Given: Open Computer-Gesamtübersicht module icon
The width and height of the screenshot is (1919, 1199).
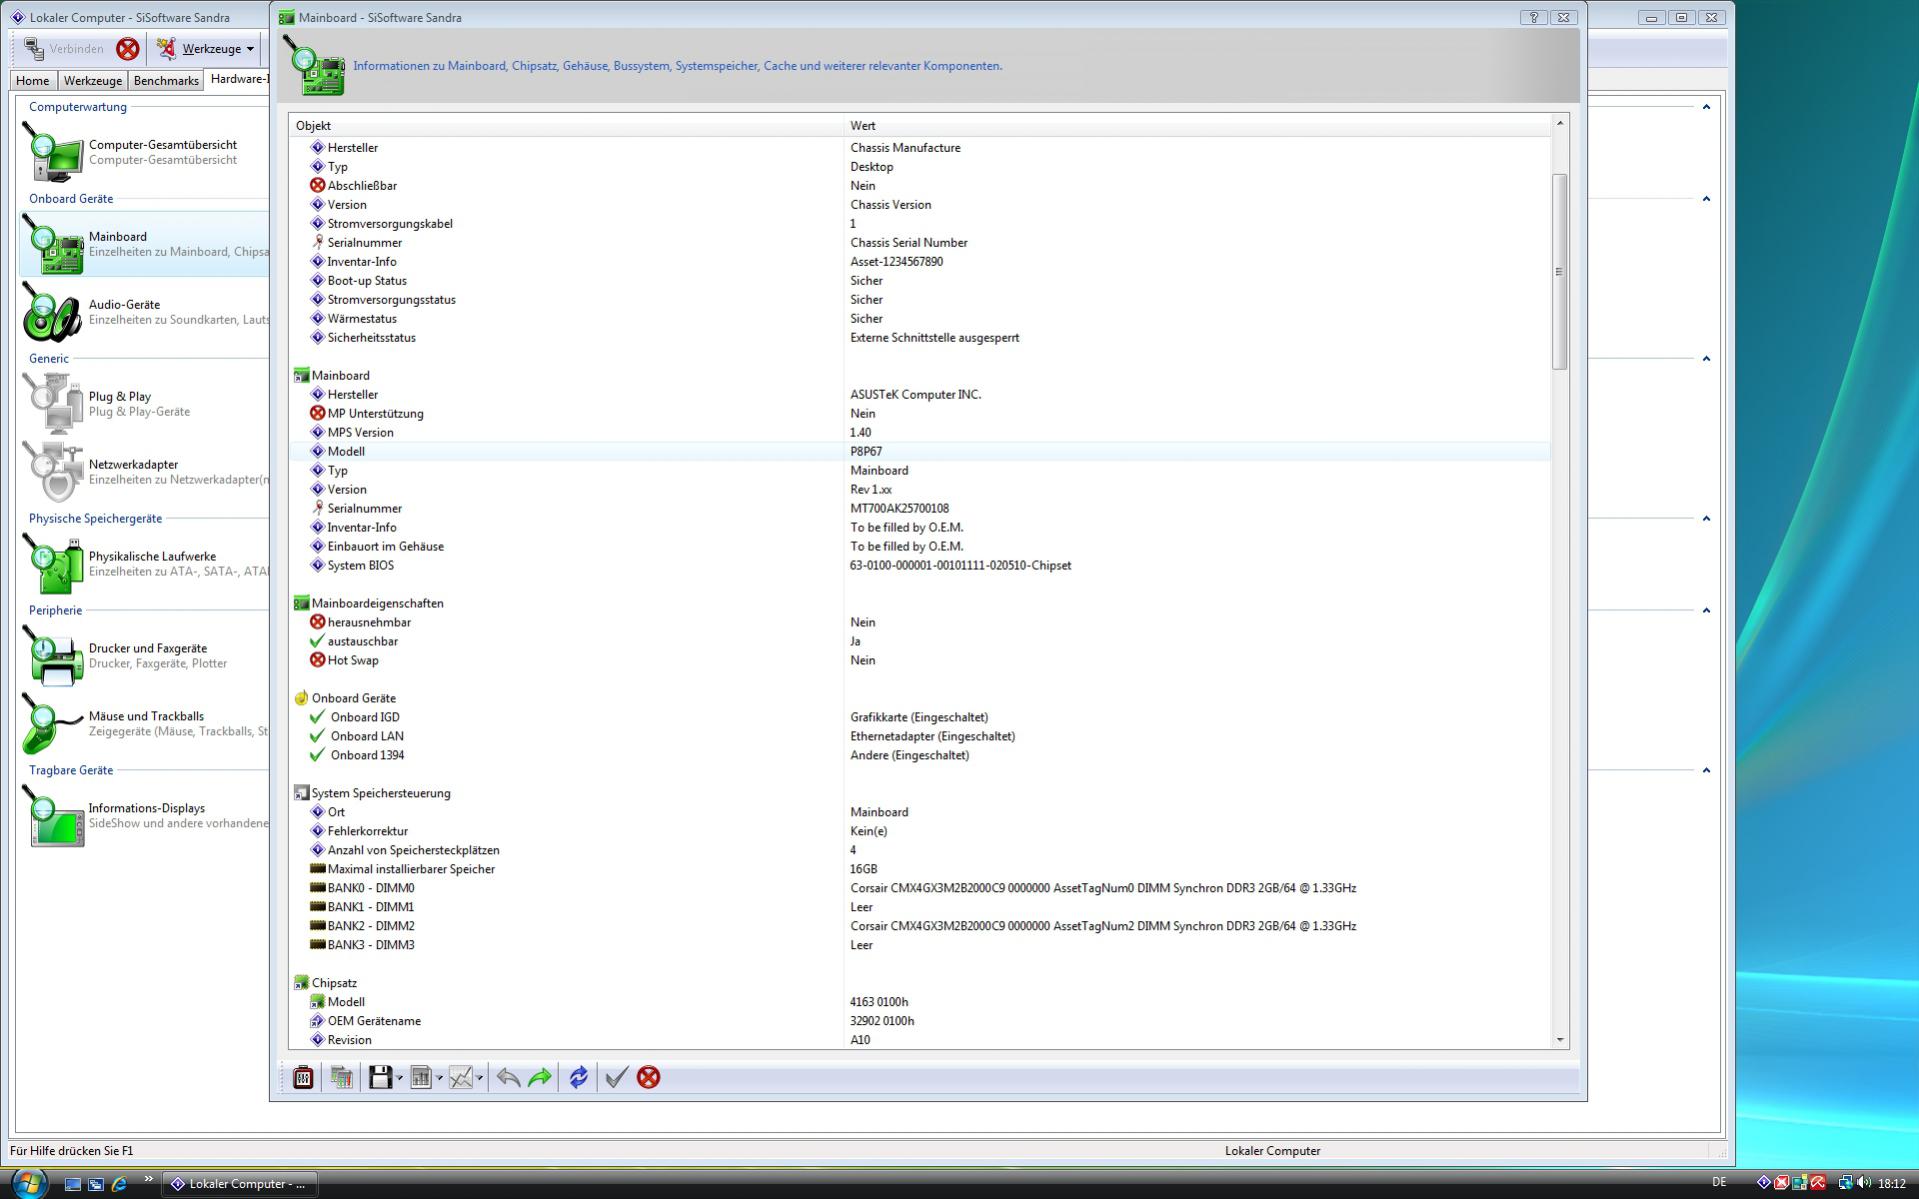Looking at the screenshot, I should coord(53,152).
